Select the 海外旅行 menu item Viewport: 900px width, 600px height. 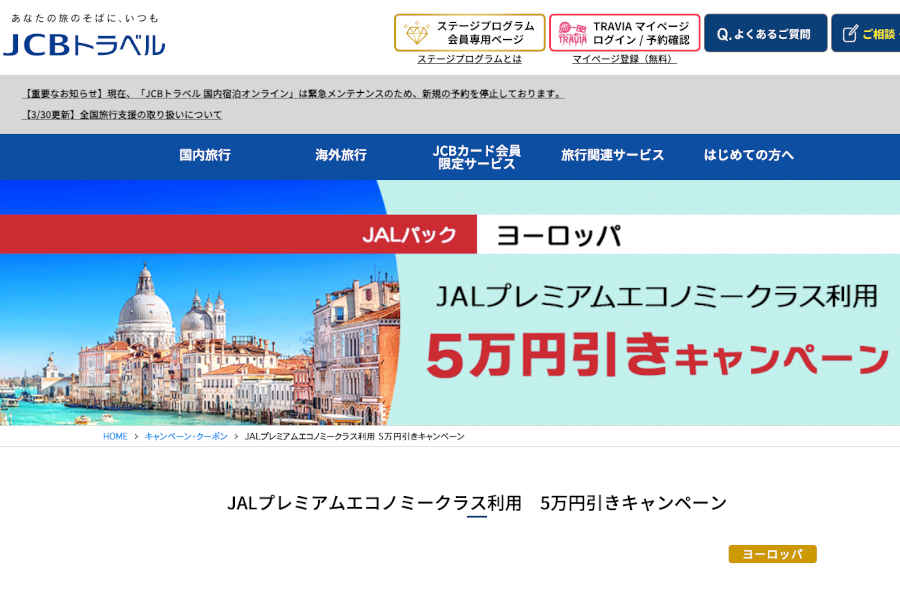pyautogui.click(x=341, y=155)
